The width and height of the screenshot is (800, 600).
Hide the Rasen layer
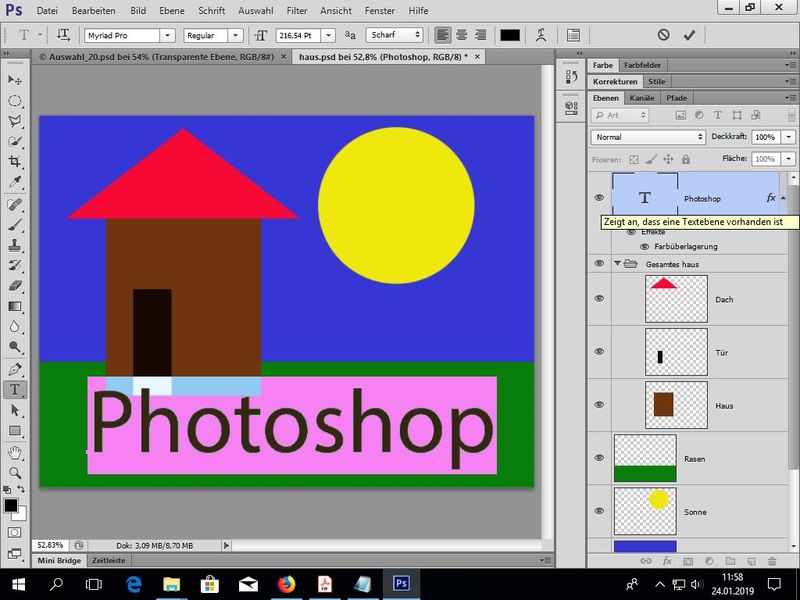(x=599, y=458)
